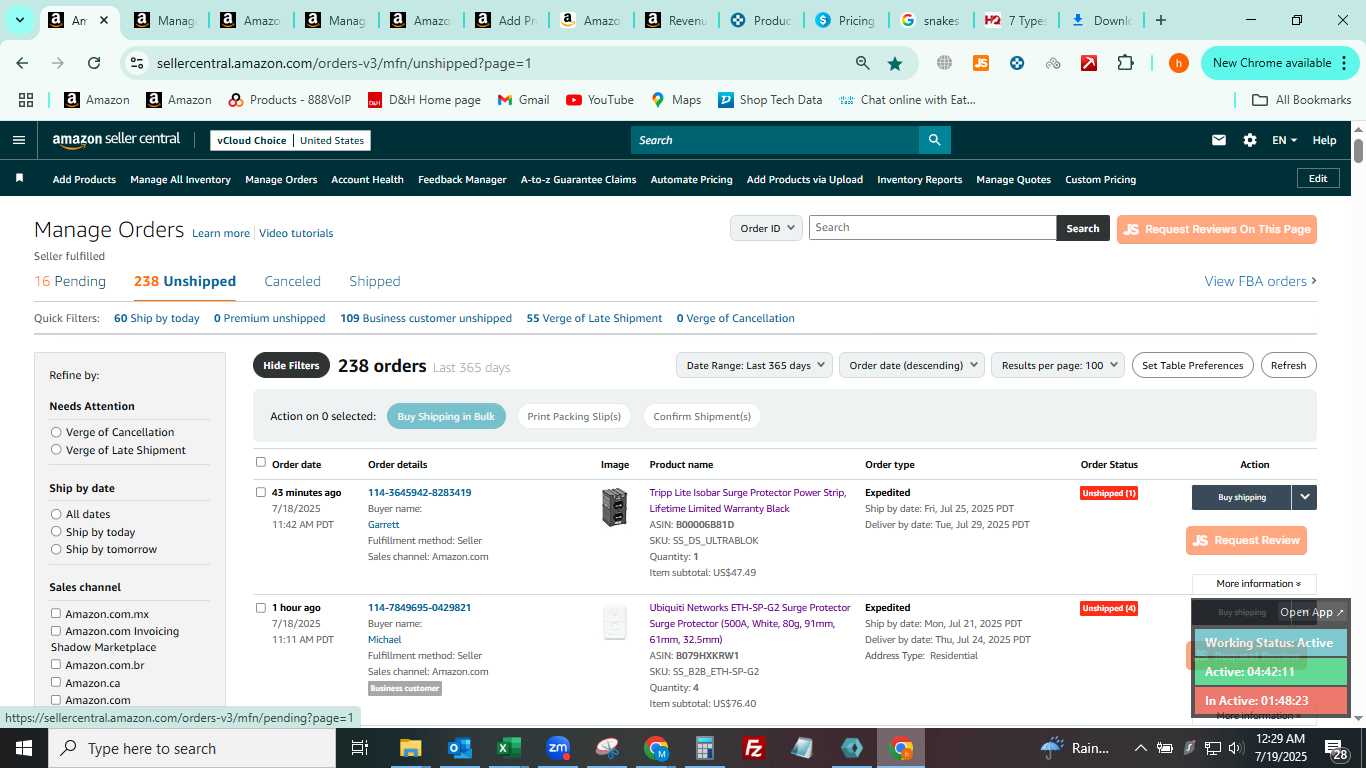Open Calculator from the taskbar
Image resolution: width=1366 pixels, height=768 pixels.
(x=705, y=748)
